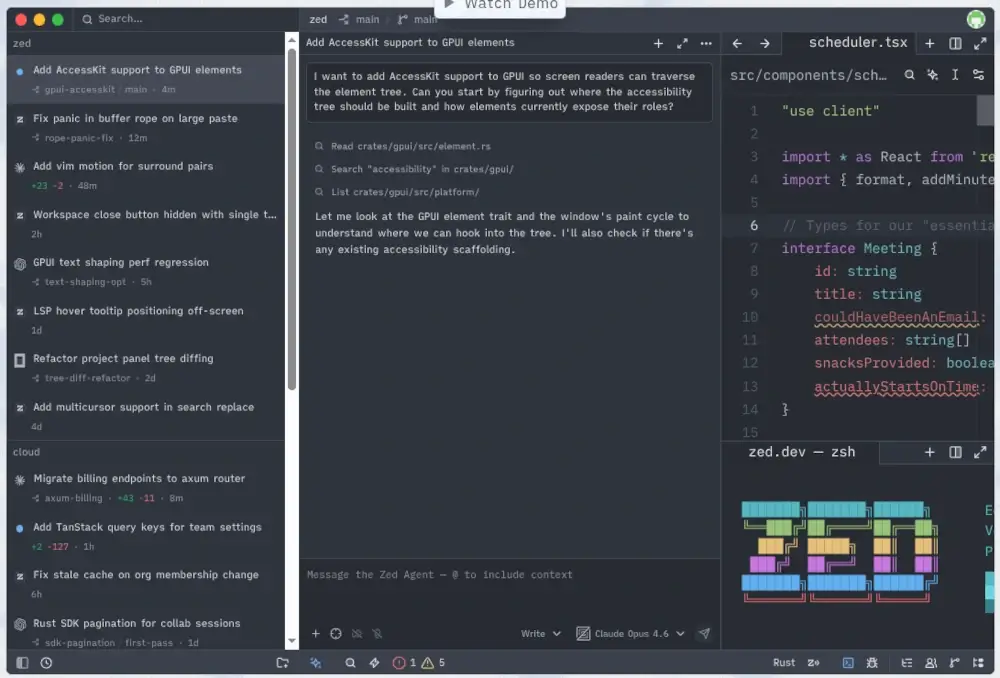Maximize the terminal panel
This screenshot has width=1000, height=678.
click(x=980, y=452)
